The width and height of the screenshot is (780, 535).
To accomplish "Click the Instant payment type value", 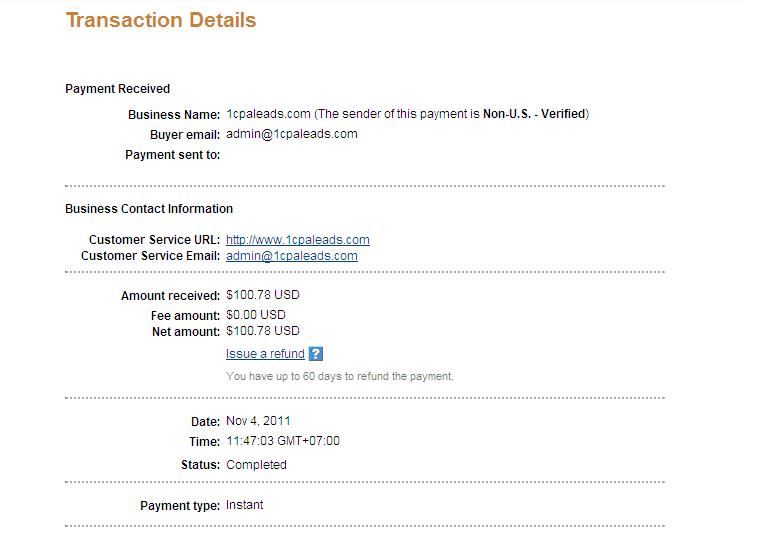I will (x=245, y=505).
